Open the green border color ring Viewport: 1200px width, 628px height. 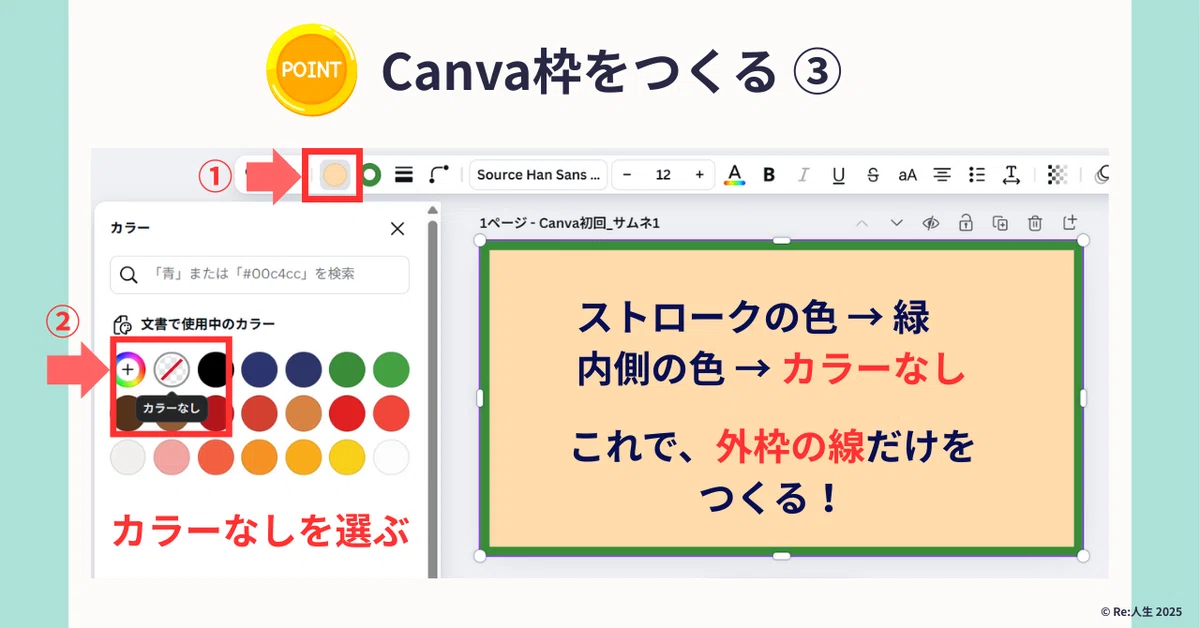click(371, 175)
